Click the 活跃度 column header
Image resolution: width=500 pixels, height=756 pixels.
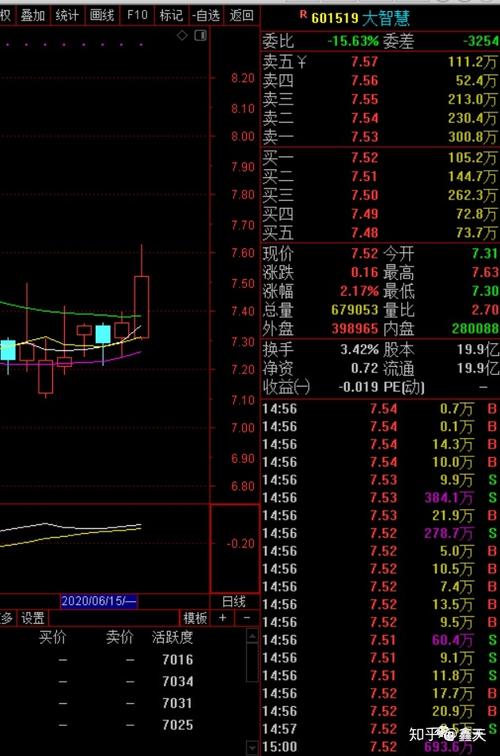[x=172, y=637]
